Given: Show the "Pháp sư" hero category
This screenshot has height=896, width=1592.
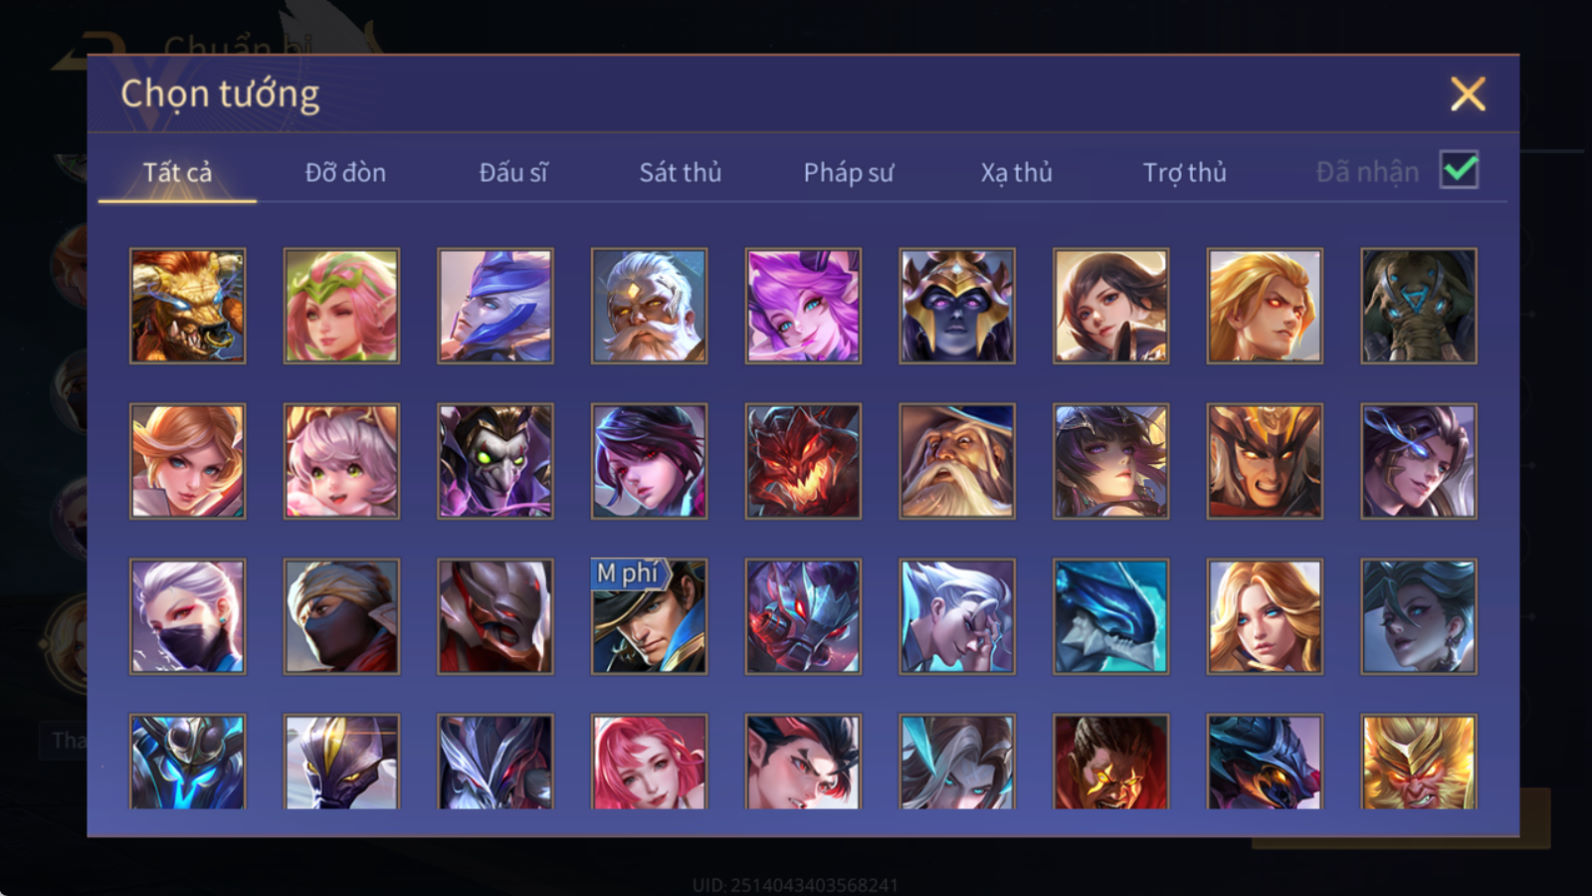Looking at the screenshot, I should 848,173.
